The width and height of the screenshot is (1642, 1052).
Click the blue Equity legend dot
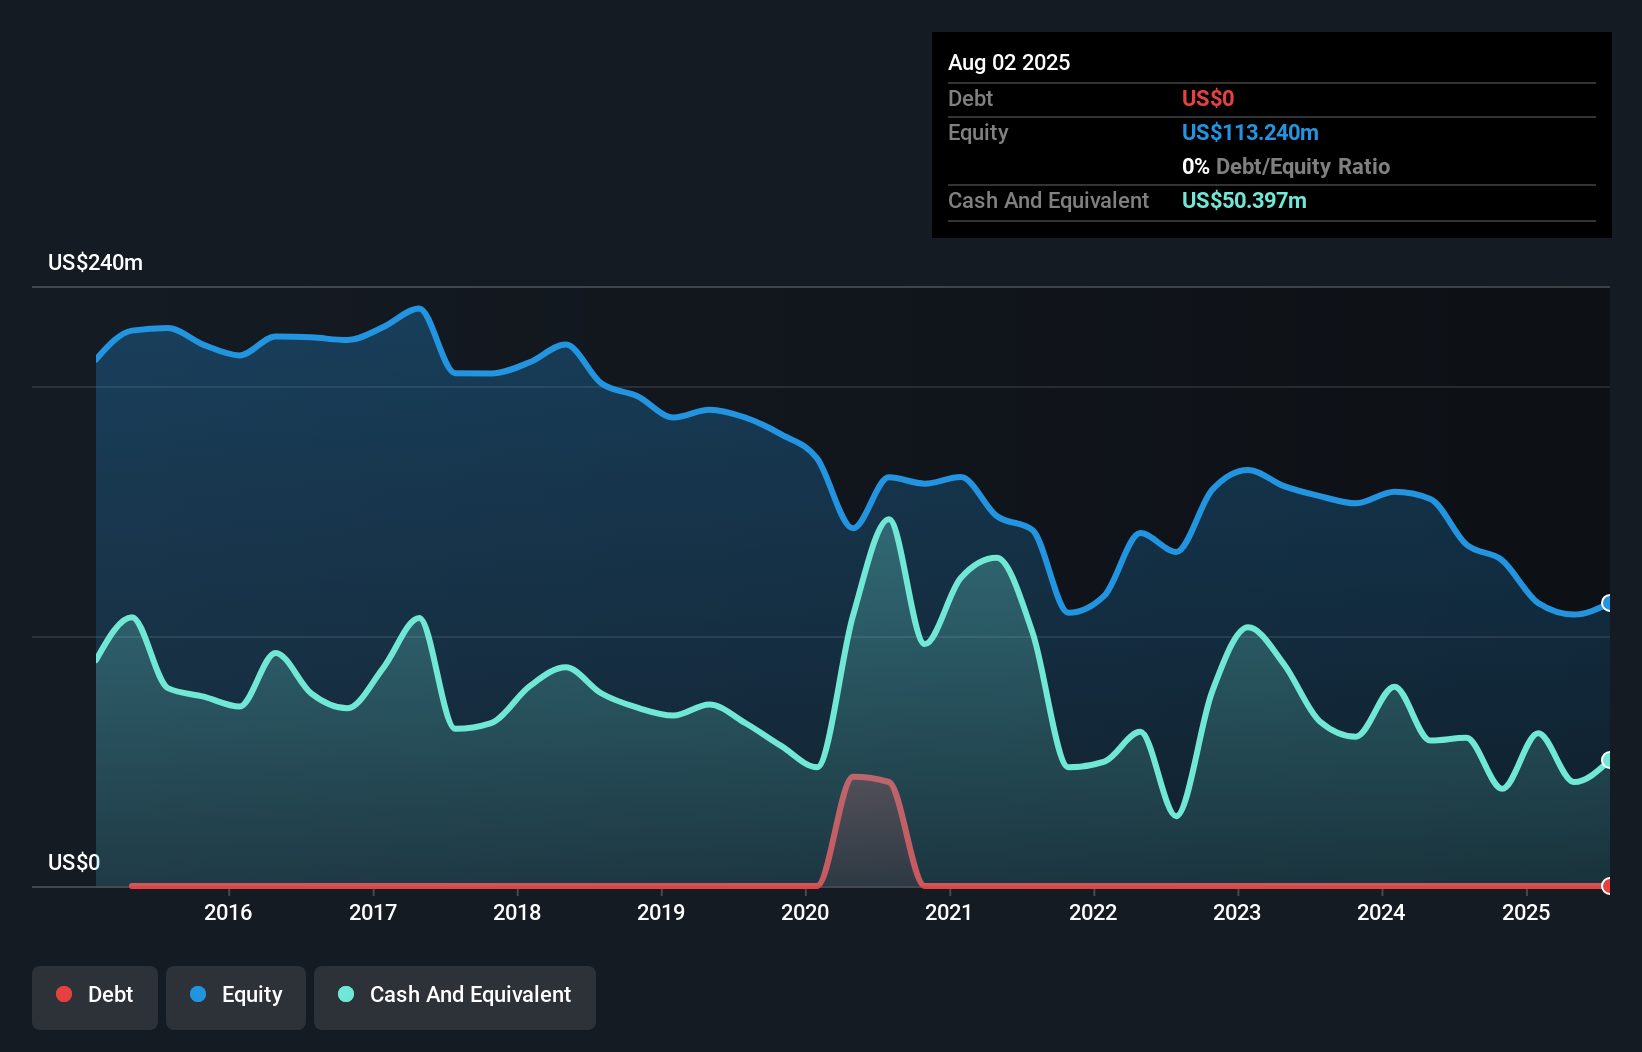(x=199, y=994)
